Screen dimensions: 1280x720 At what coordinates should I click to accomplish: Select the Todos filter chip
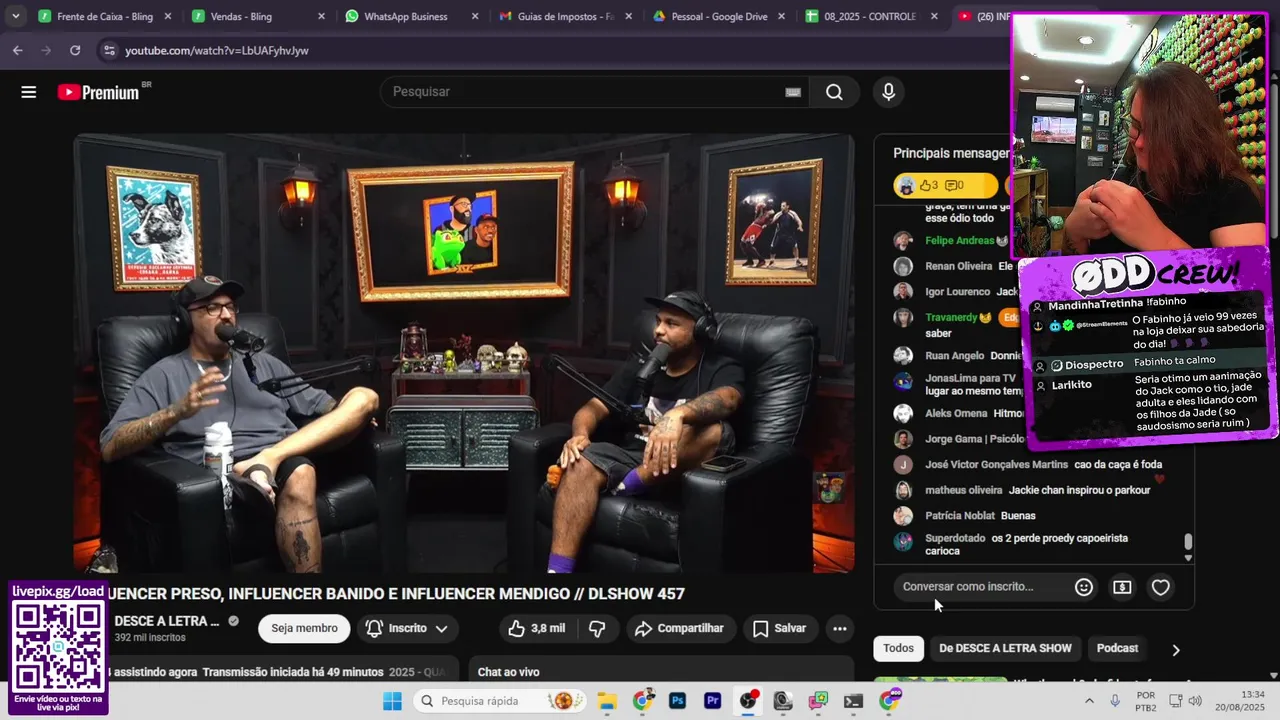coord(898,648)
